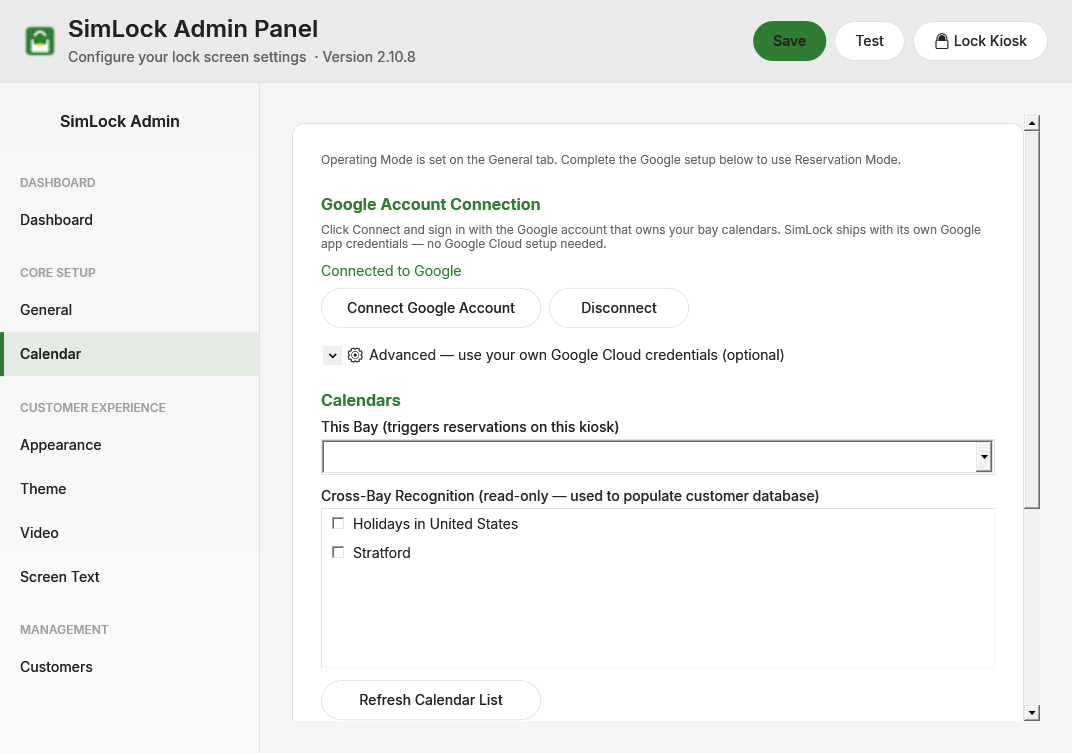Viewport: 1072px width, 753px height.
Task: Click the padlock icon in Lock Kiosk button
Action: [941, 41]
